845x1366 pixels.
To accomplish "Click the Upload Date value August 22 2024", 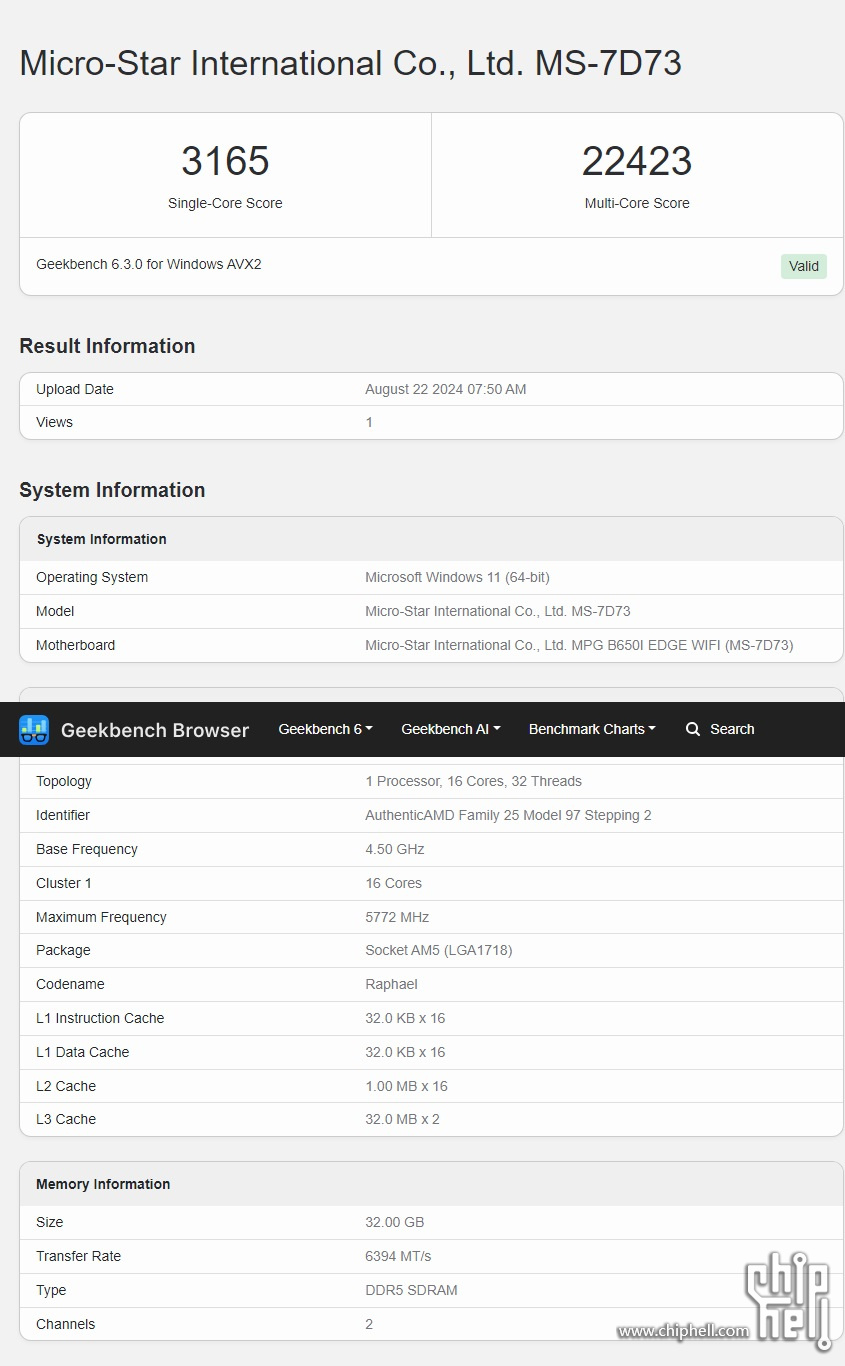I will tap(446, 389).
